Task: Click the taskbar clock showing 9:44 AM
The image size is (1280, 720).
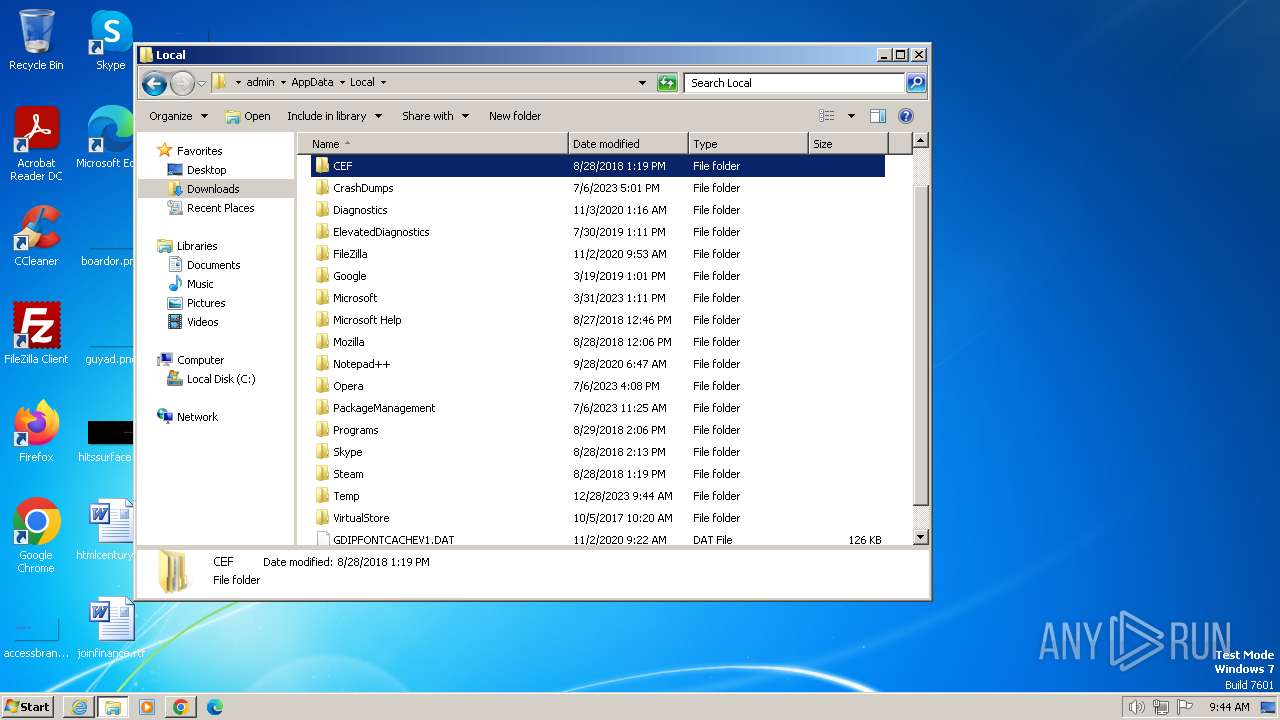Action: [1229, 707]
